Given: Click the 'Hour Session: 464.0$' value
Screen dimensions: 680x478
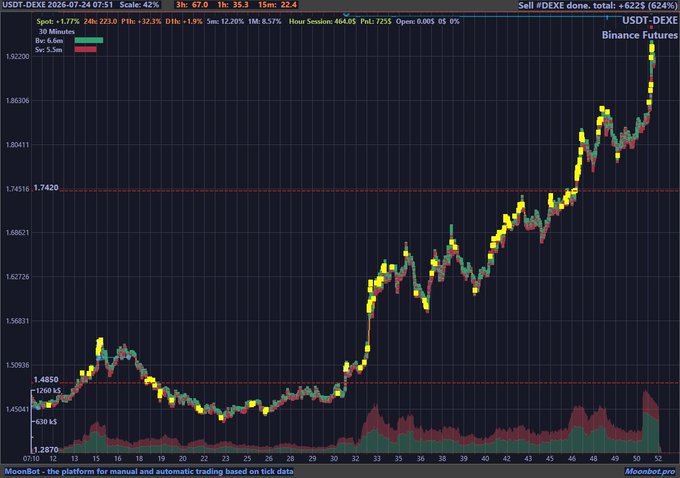Looking at the screenshot, I should (322, 21).
